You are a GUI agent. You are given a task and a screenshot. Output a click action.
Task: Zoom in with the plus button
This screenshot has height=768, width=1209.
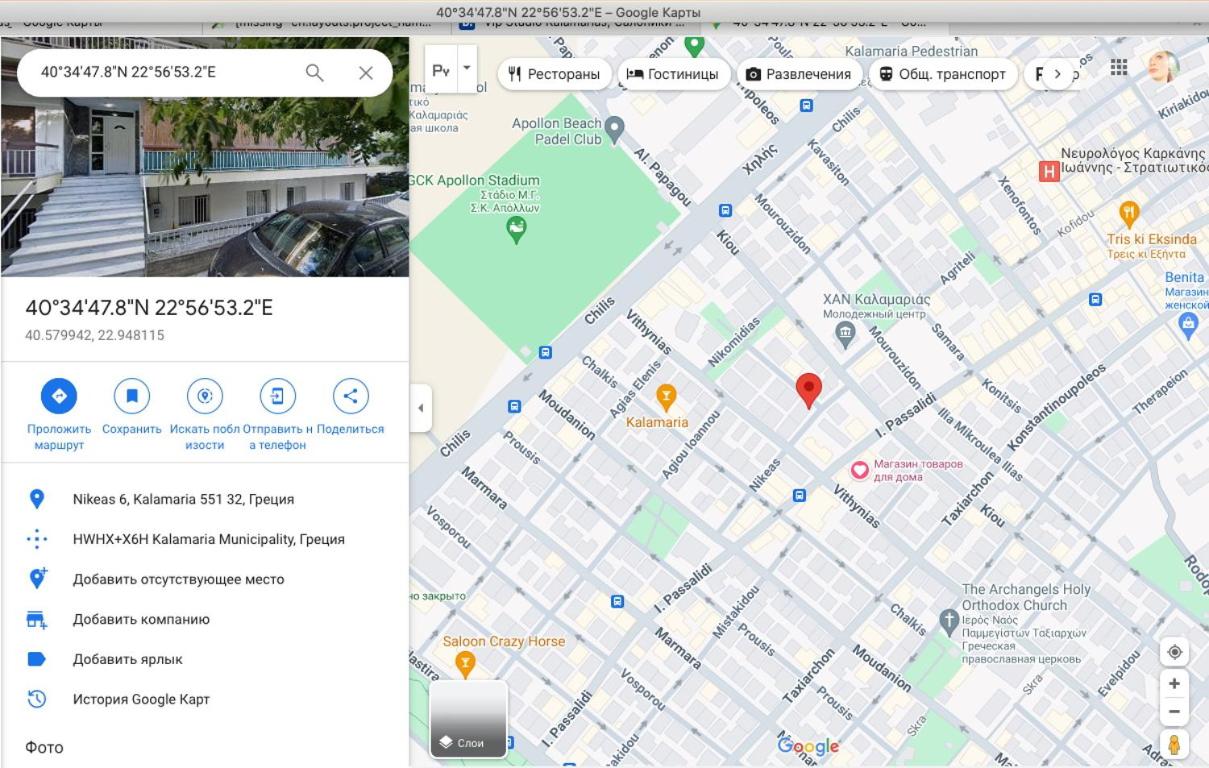click(1174, 684)
